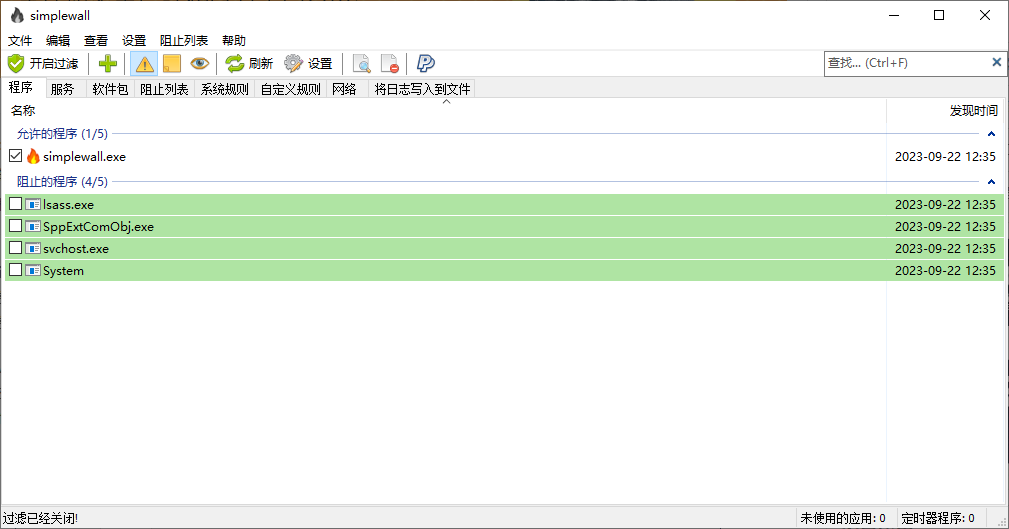The width and height of the screenshot is (1009, 529).
Task: Uncheck the simplewall.exe checkbox
Action: (15, 156)
